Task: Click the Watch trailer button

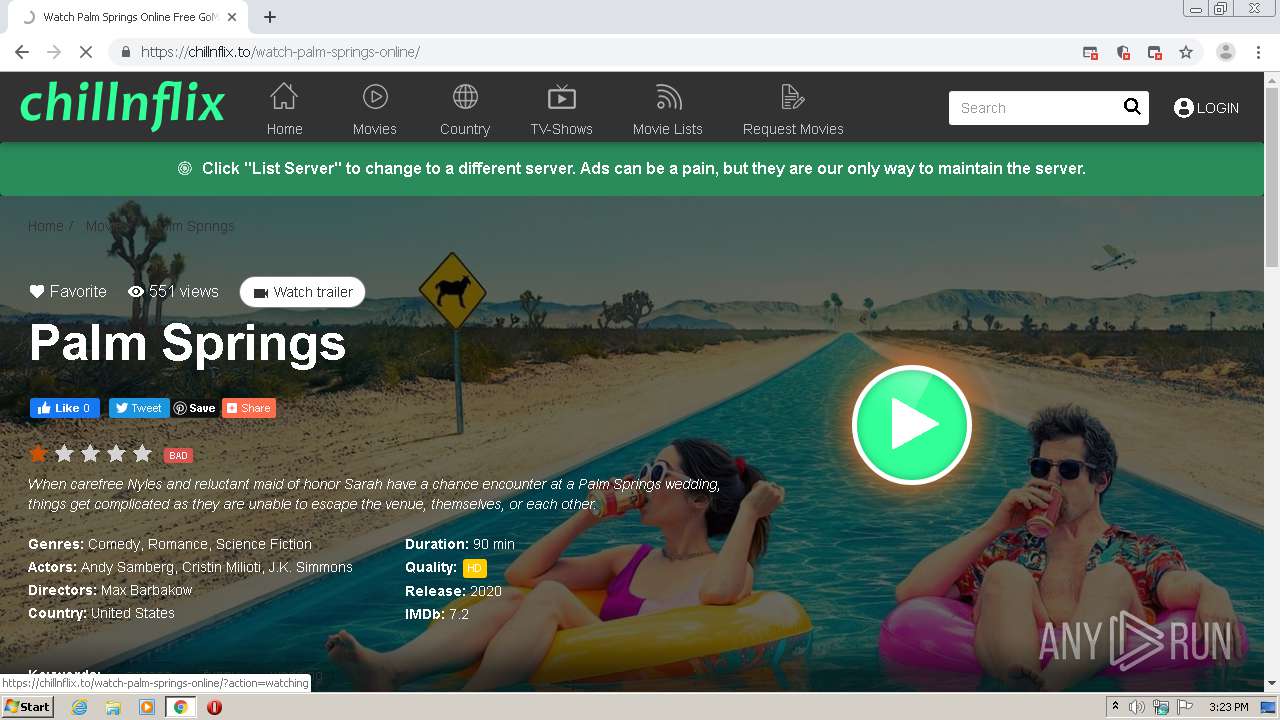Action: point(303,292)
